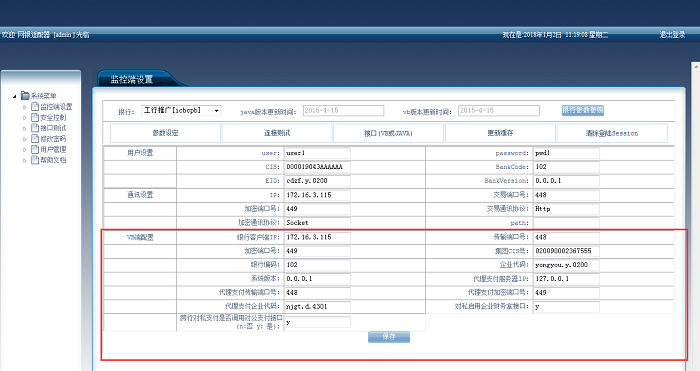Click the java版本更新时间 date field
Screen dimensions: 700x371
[x=343, y=110]
